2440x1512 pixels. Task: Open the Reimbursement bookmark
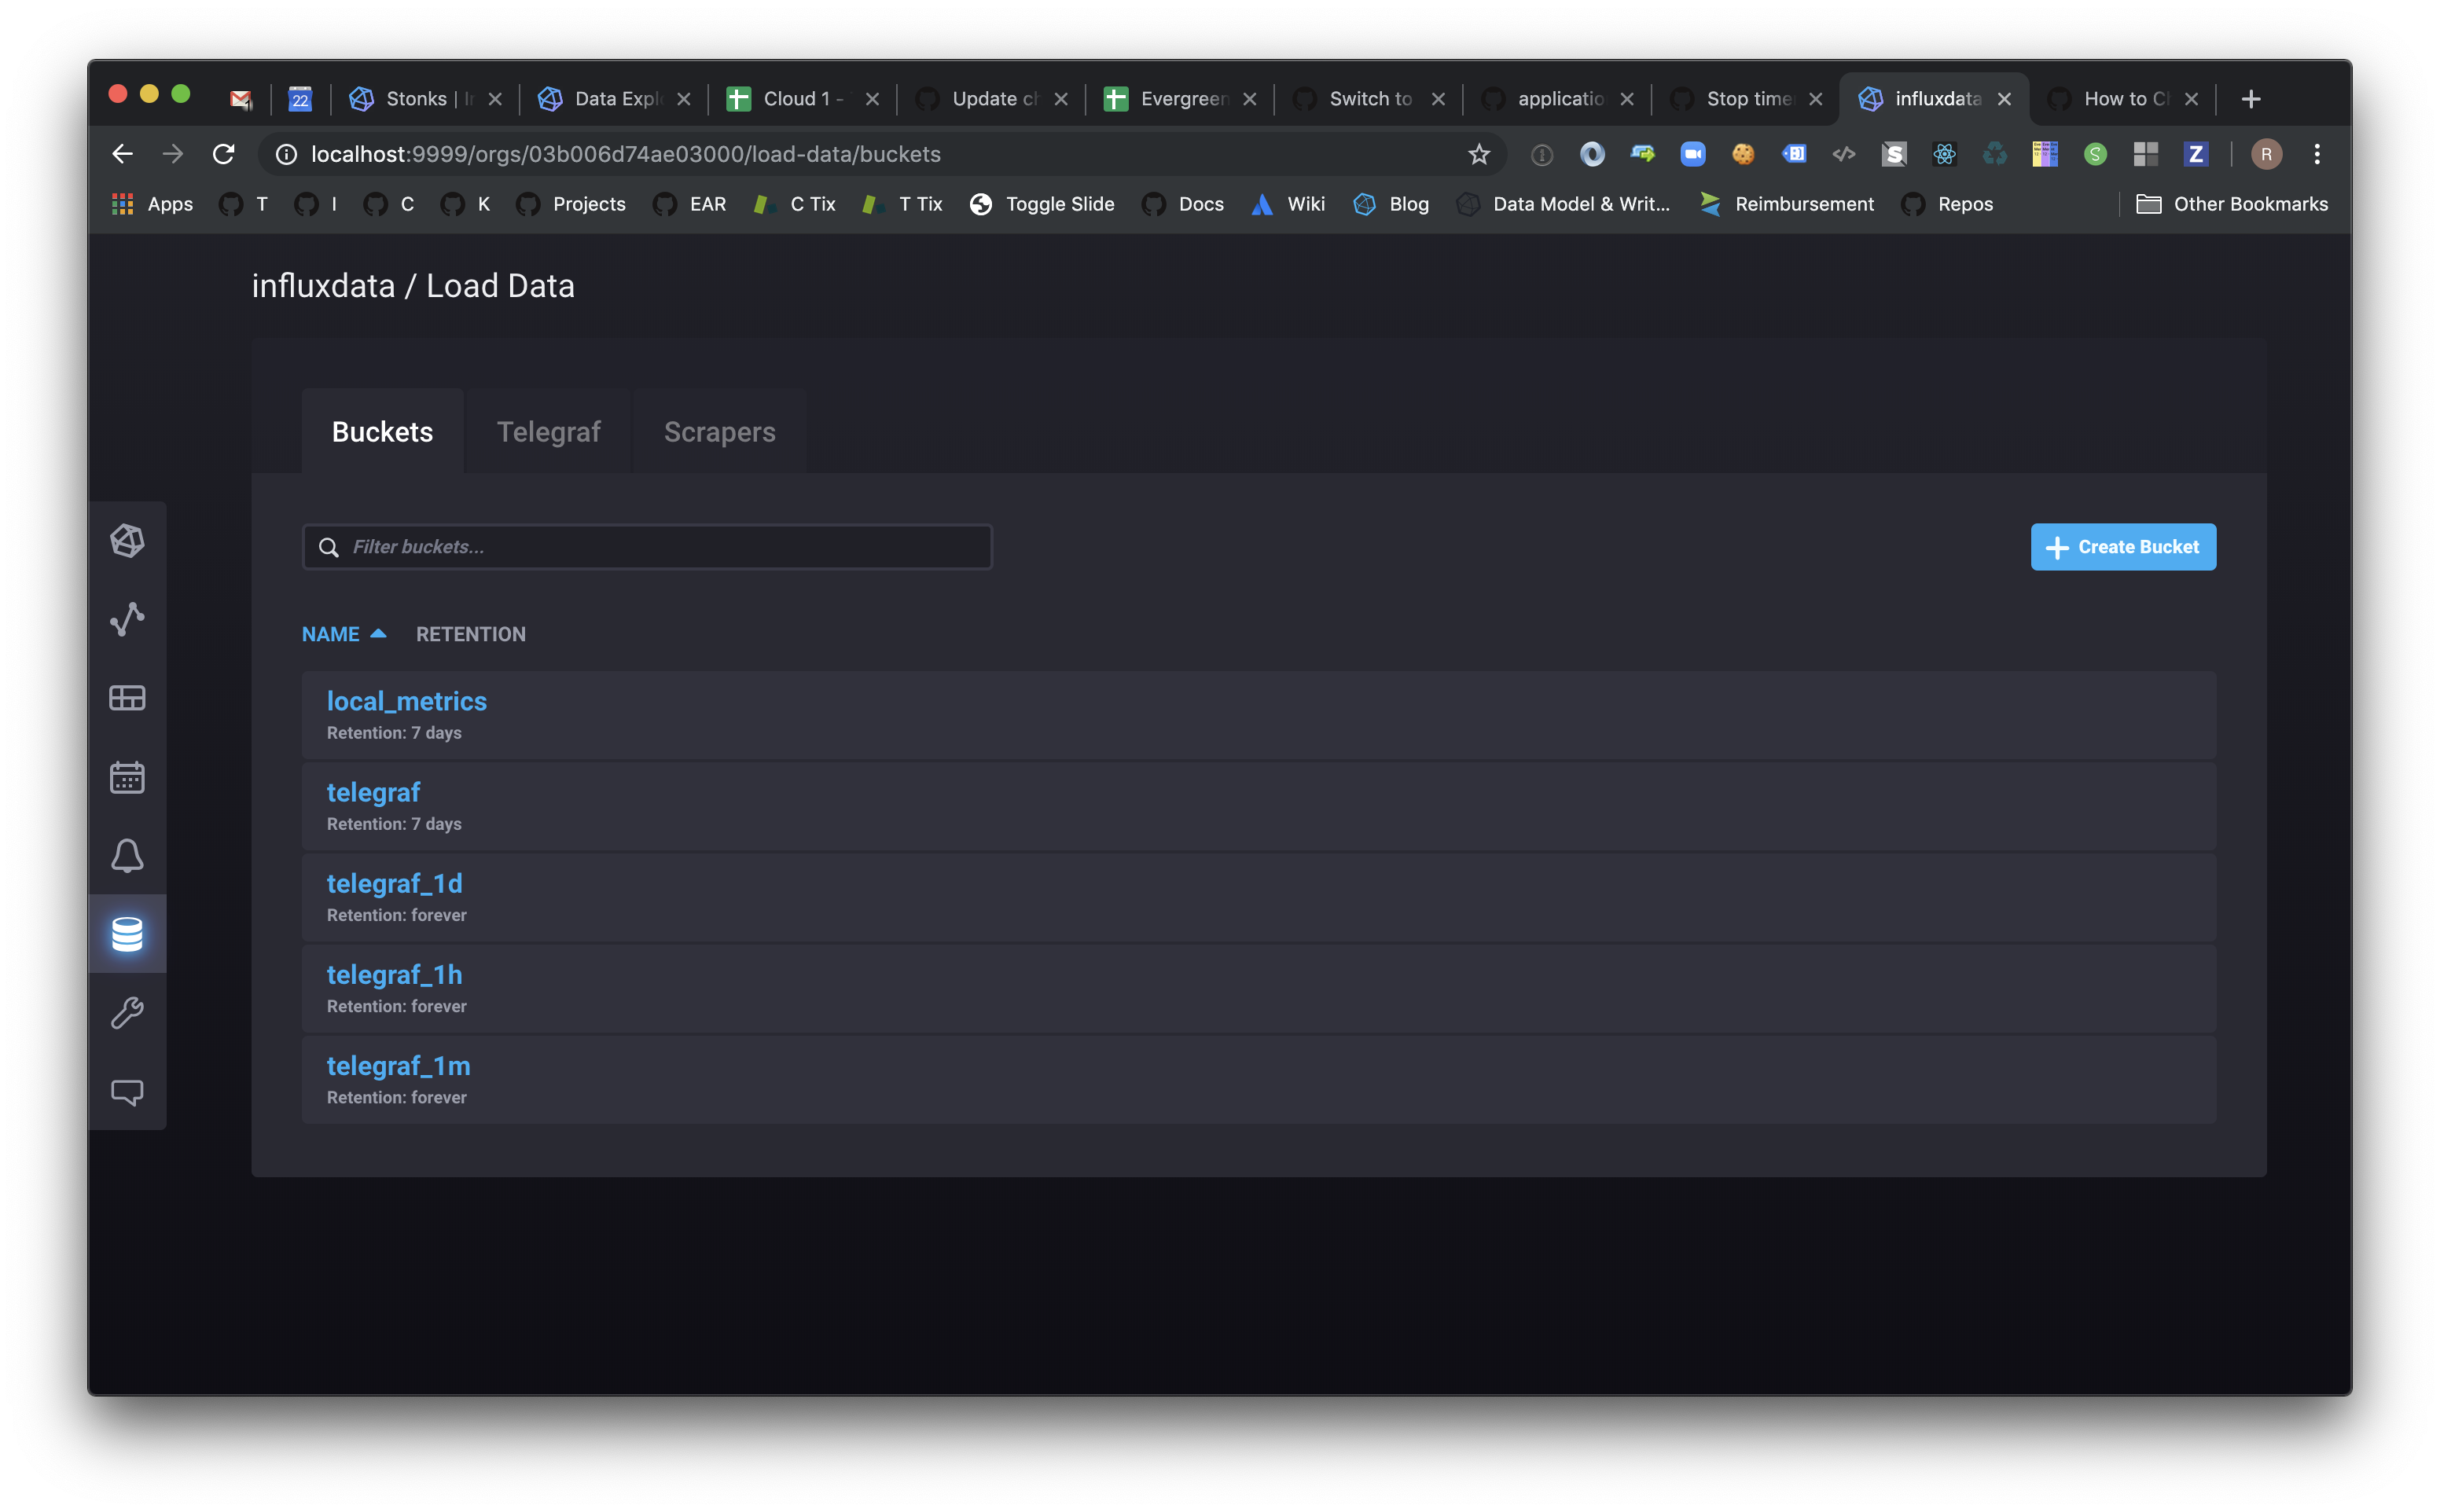pyautogui.click(x=1786, y=204)
